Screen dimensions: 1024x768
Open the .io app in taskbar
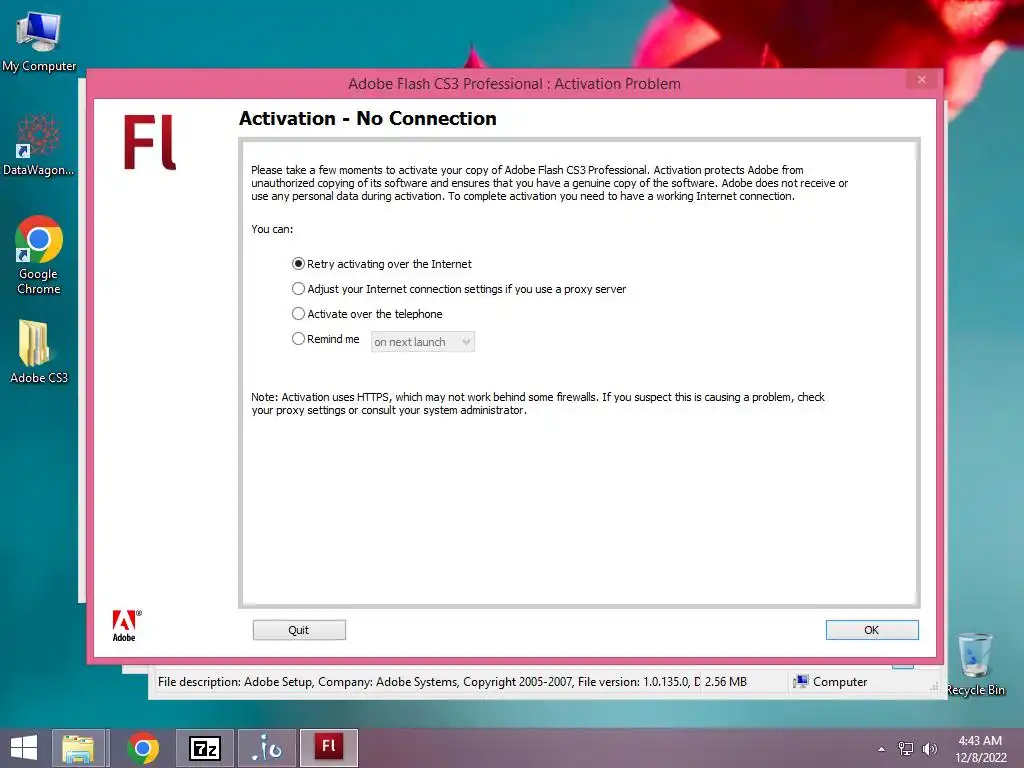267,748
